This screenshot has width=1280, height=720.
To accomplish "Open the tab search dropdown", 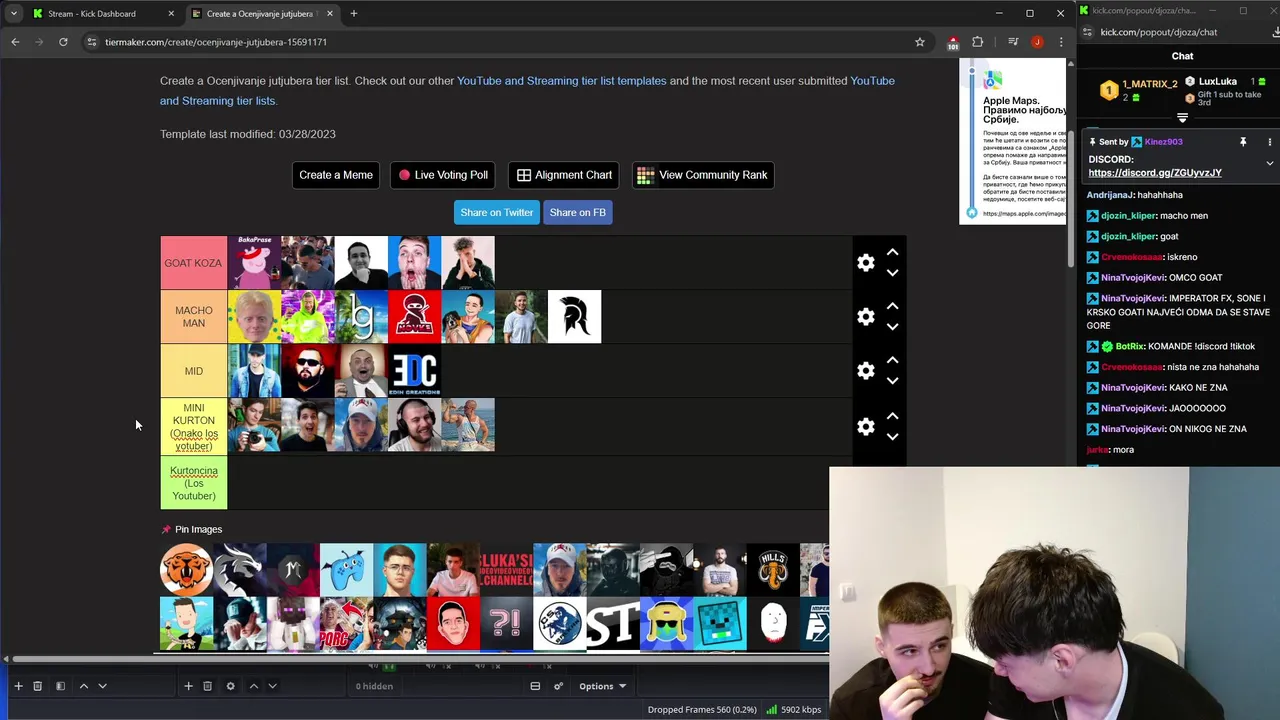I will pyautogui.click(x=13, y=14).
